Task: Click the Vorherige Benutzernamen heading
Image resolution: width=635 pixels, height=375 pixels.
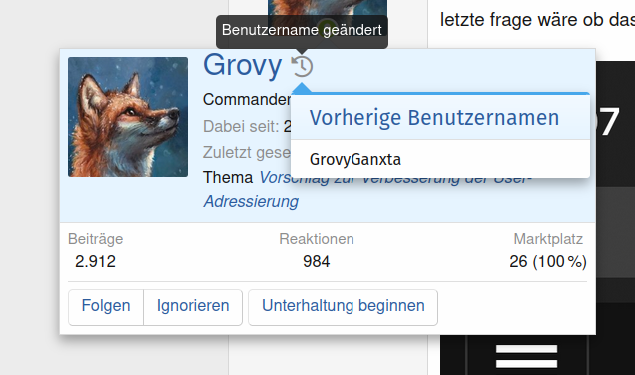Action: pyautogui.click(x=434, y=118)
